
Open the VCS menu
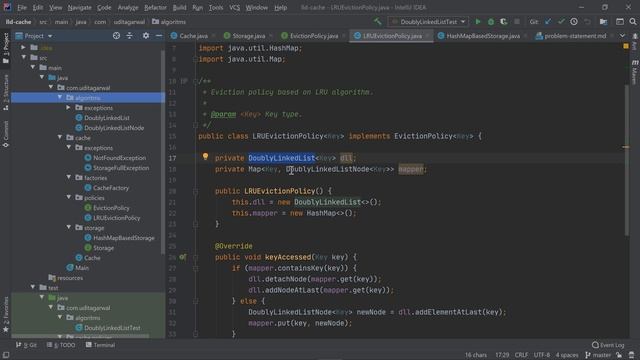point(234,7)
